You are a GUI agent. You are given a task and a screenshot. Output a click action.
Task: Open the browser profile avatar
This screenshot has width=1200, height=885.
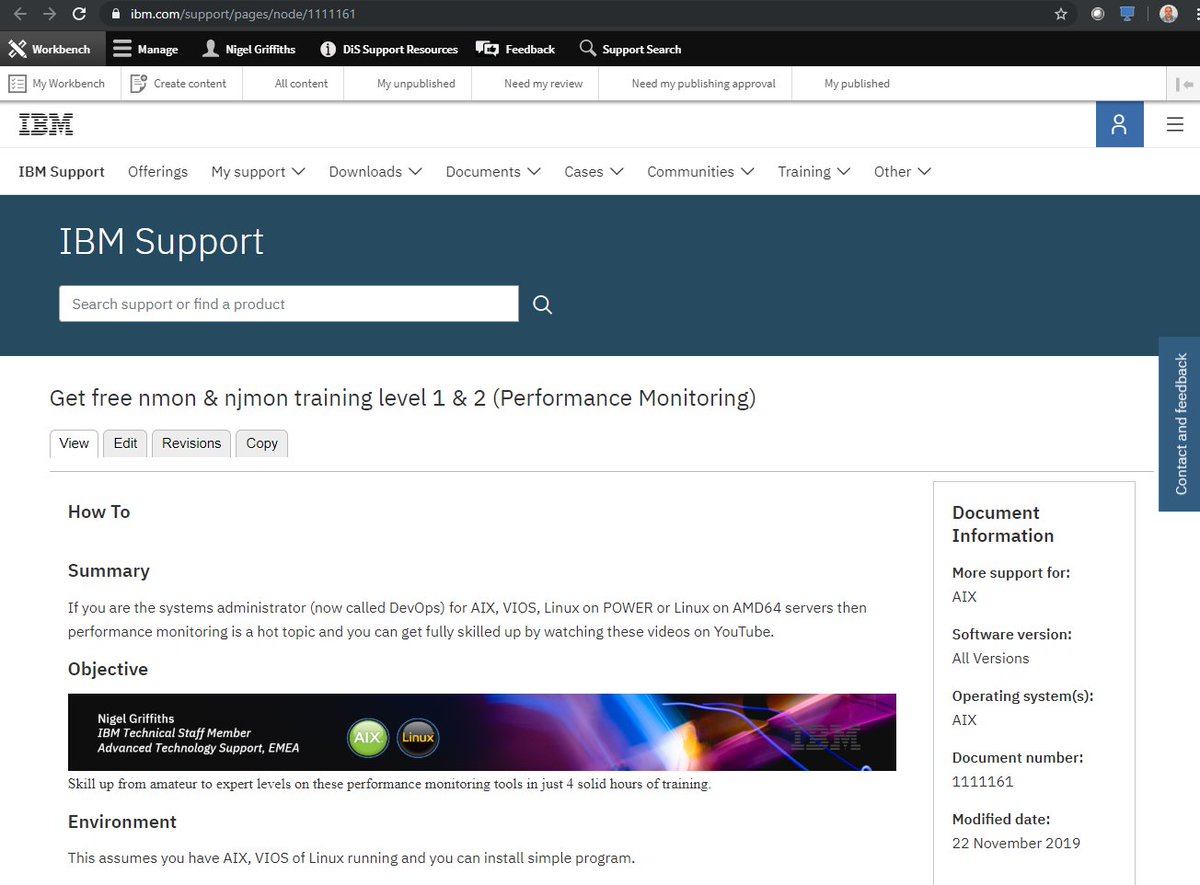pyautogui.click(x=1168, y=14)
